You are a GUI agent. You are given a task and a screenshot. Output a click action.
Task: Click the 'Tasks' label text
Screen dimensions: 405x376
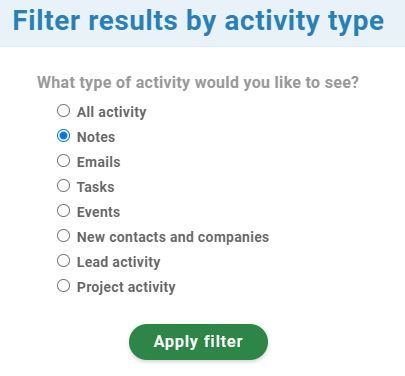pos(96,187)
